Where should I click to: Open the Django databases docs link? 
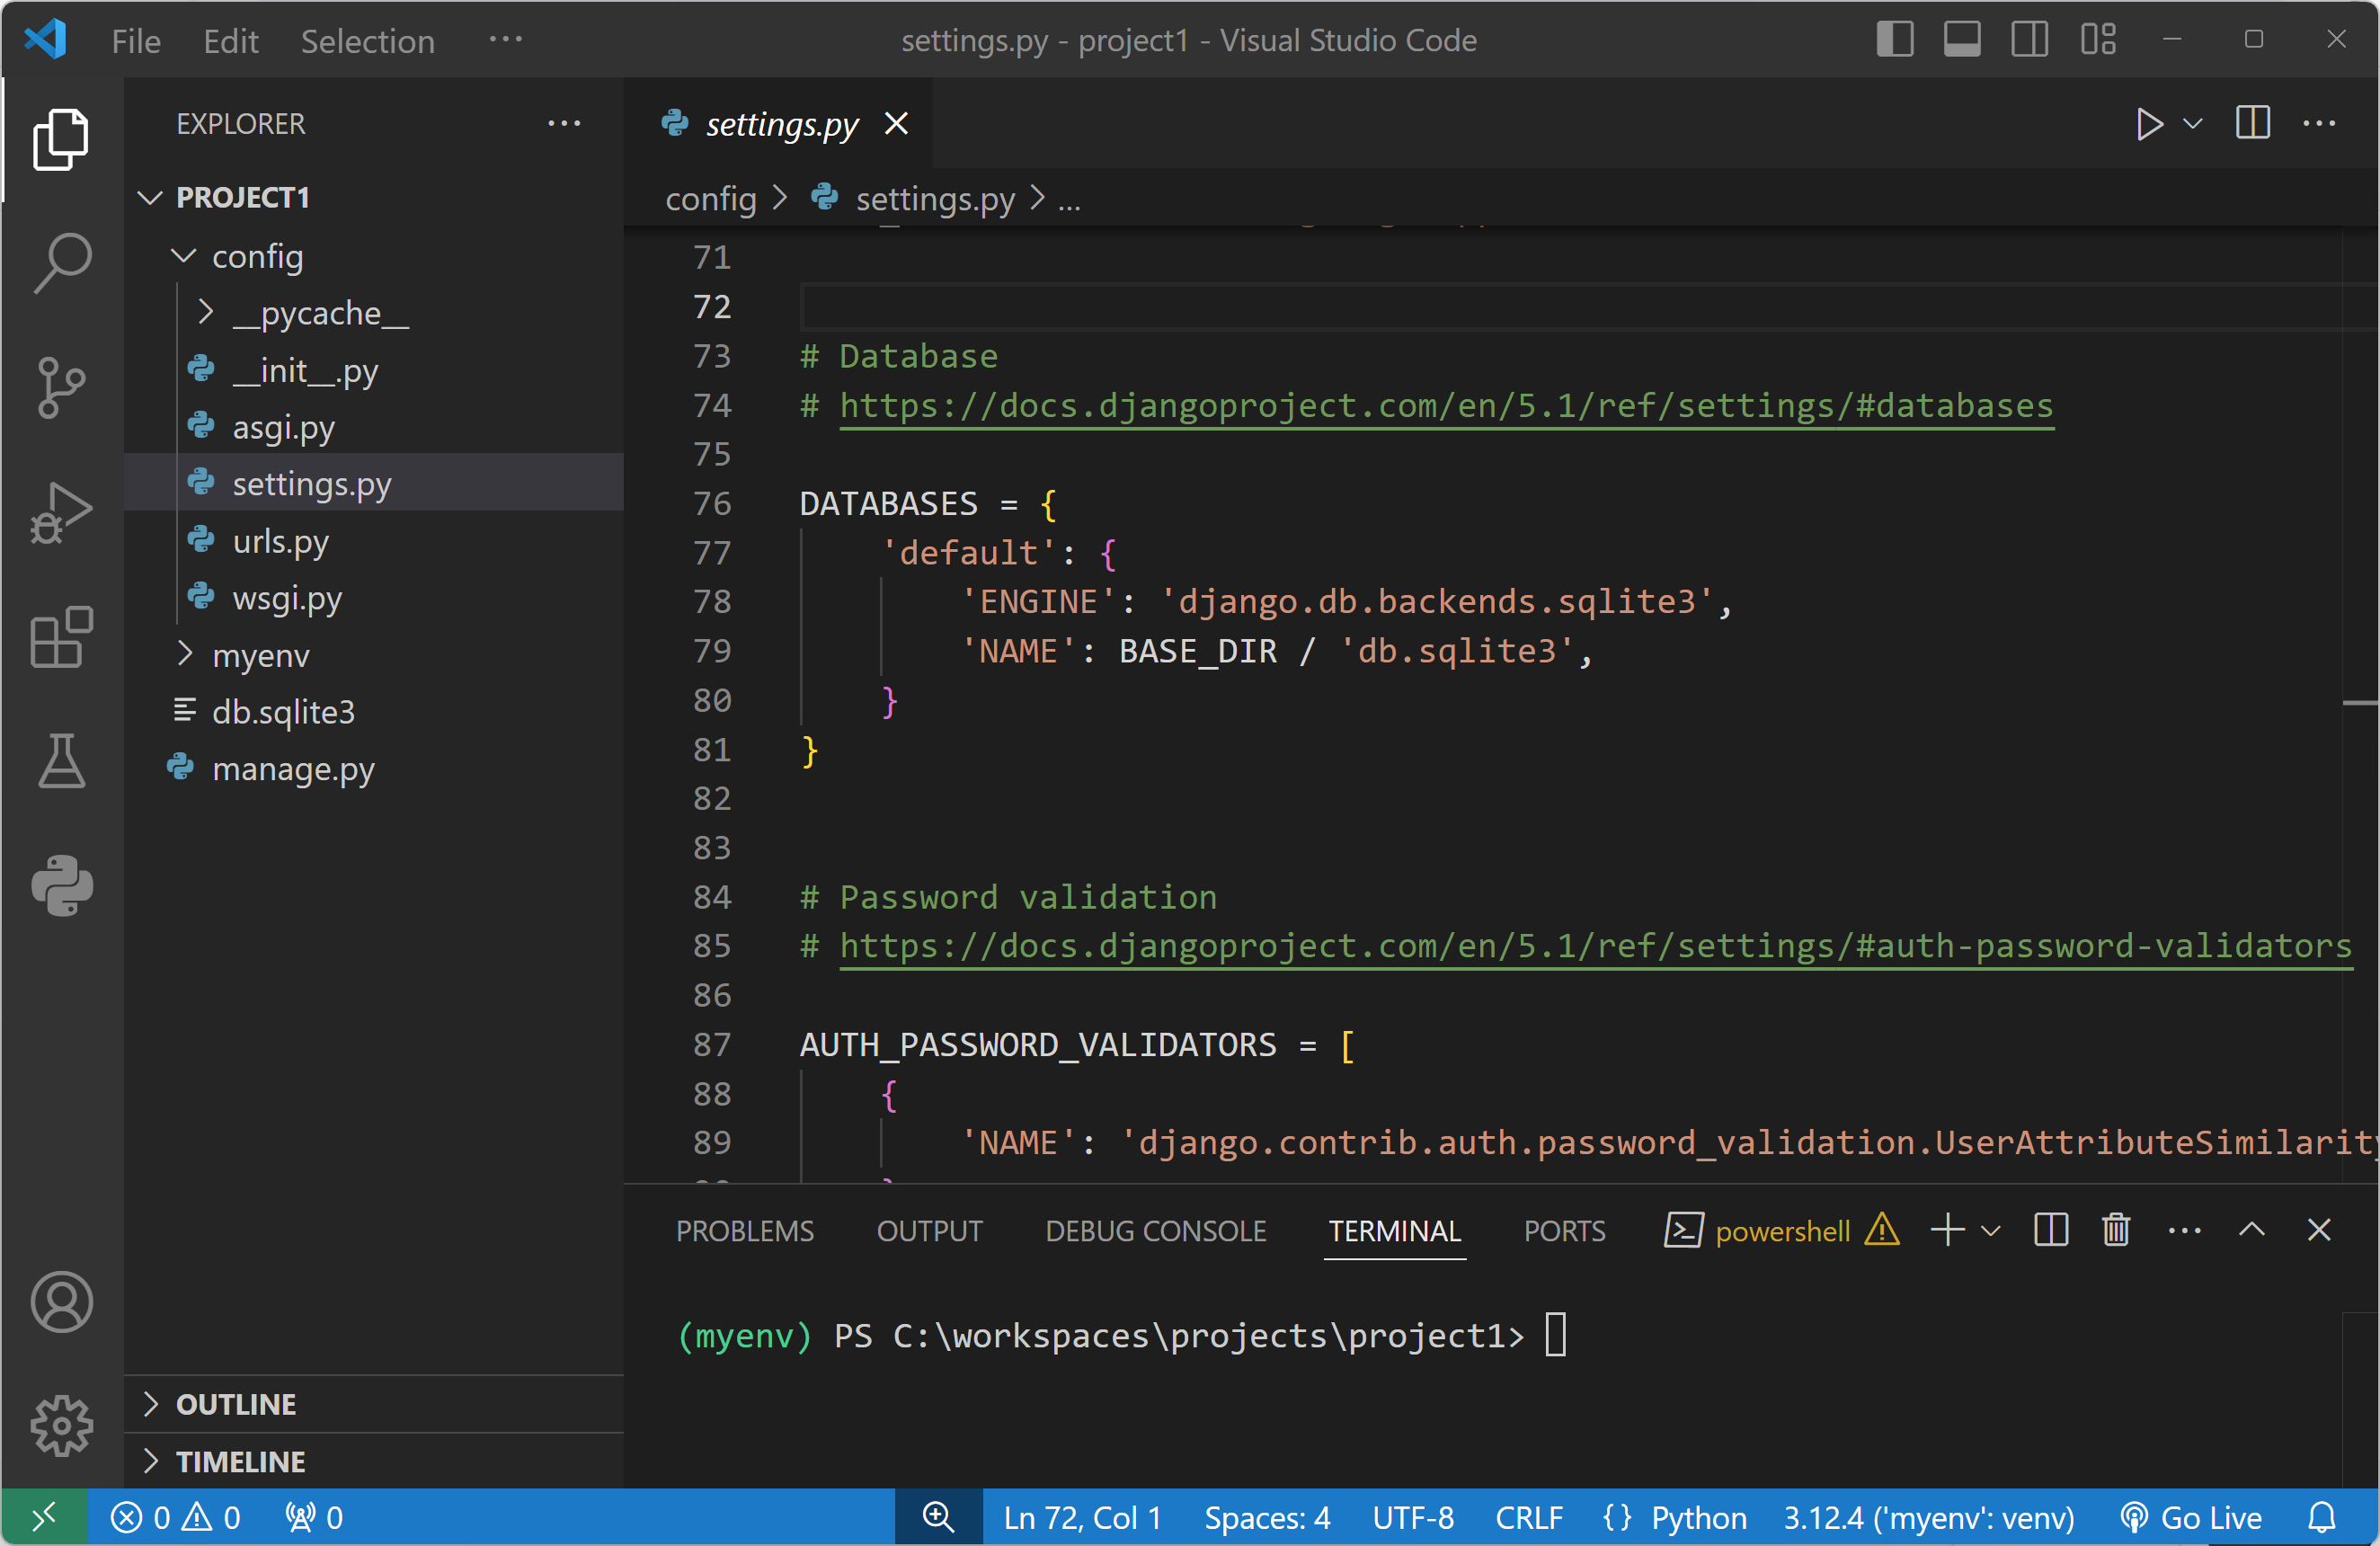(x=1445, y=406)
